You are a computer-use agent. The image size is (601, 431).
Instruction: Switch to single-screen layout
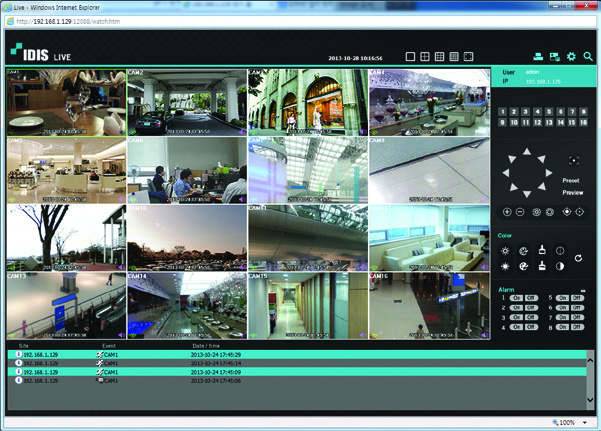click(410, 57)
